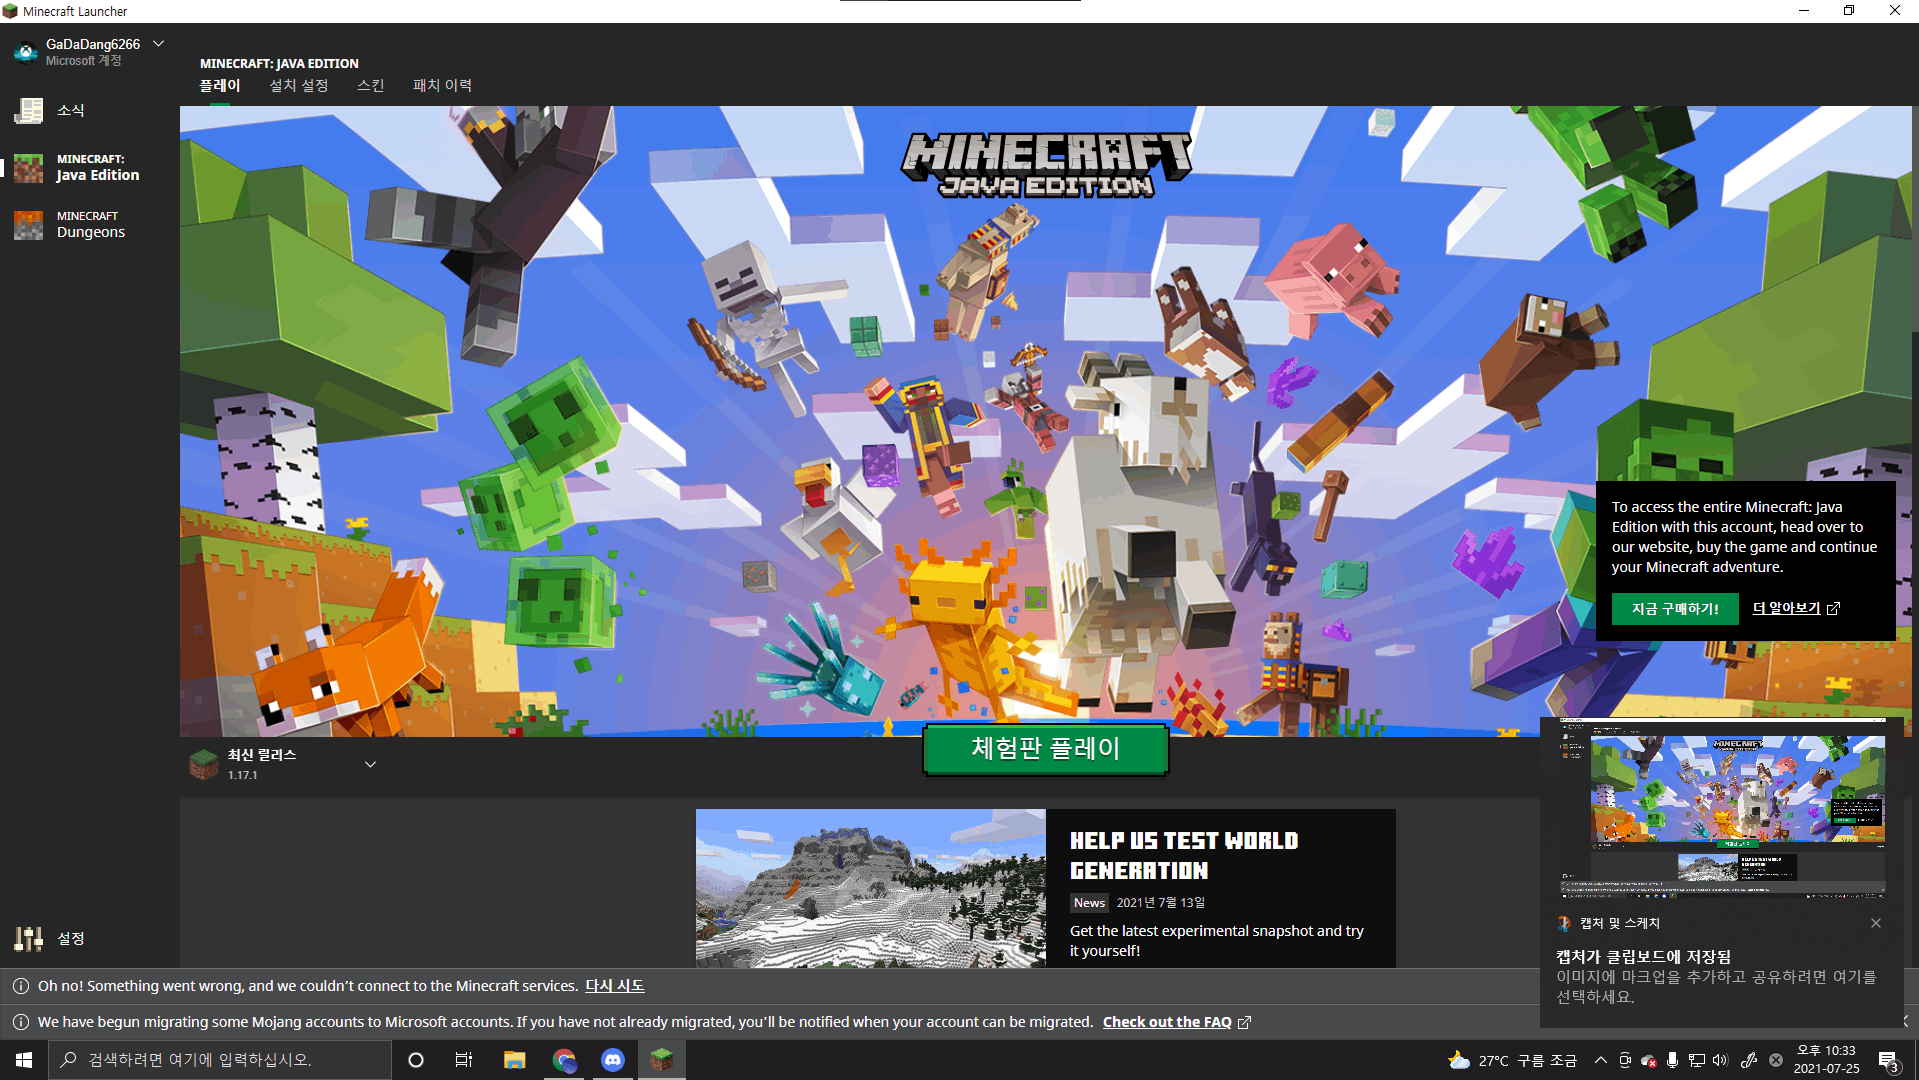Click the microphone tray icon
Image resolution: width=1919 pixels, height=1080 pixels.
click(1673, 1060)
